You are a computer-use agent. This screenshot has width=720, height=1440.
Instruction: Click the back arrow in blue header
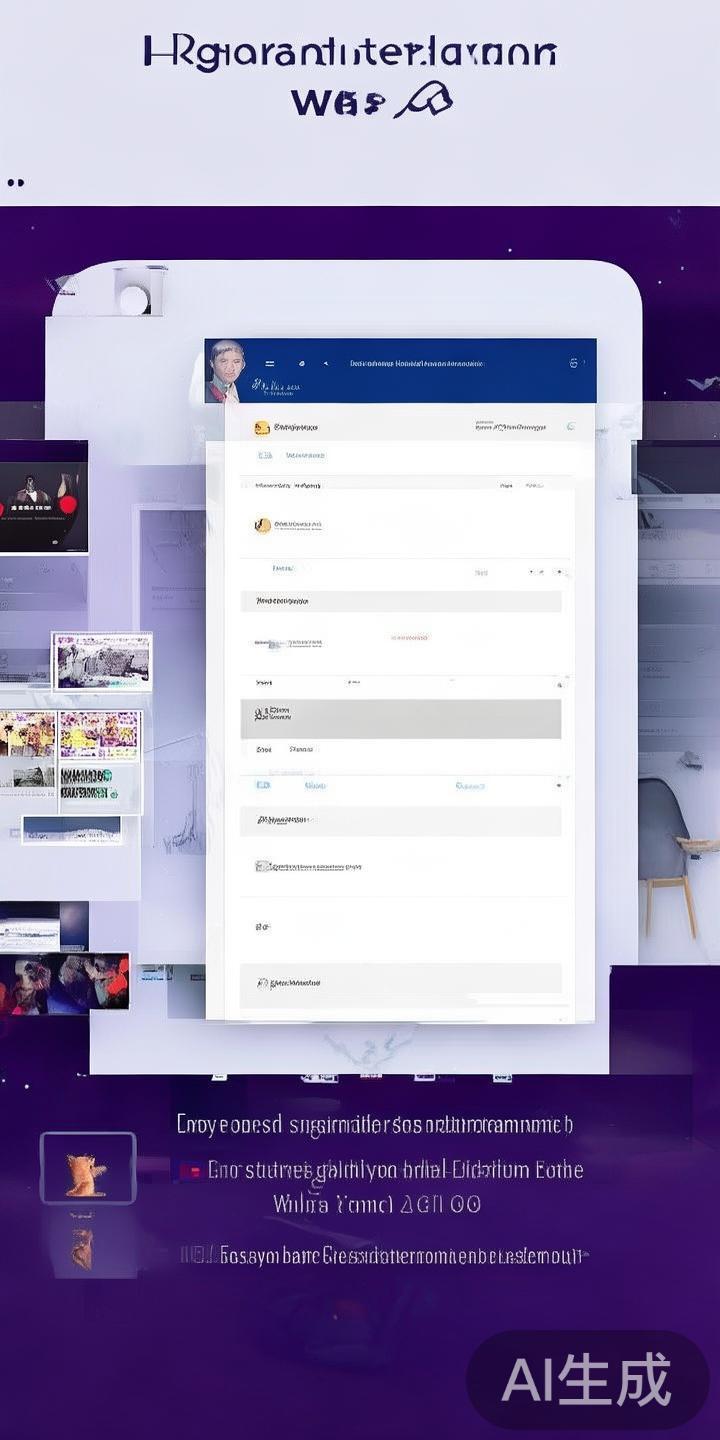(325, 364)
